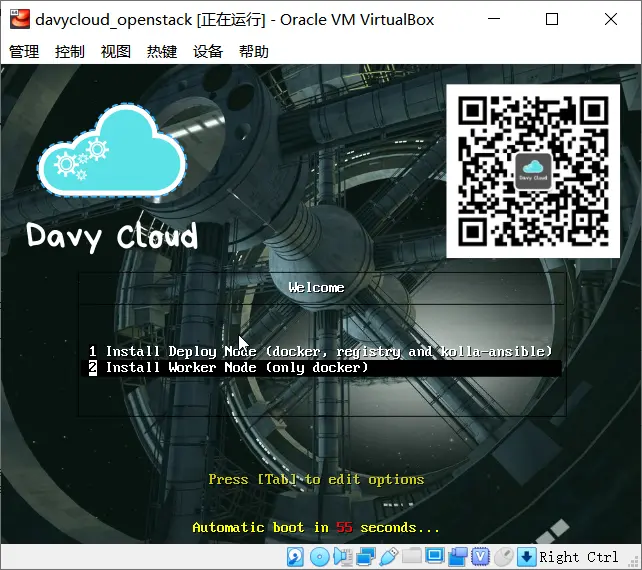Screen dimensions: 642x570
Task: Click the VirtualBox title bar app icon
Action: pos(20,19)
